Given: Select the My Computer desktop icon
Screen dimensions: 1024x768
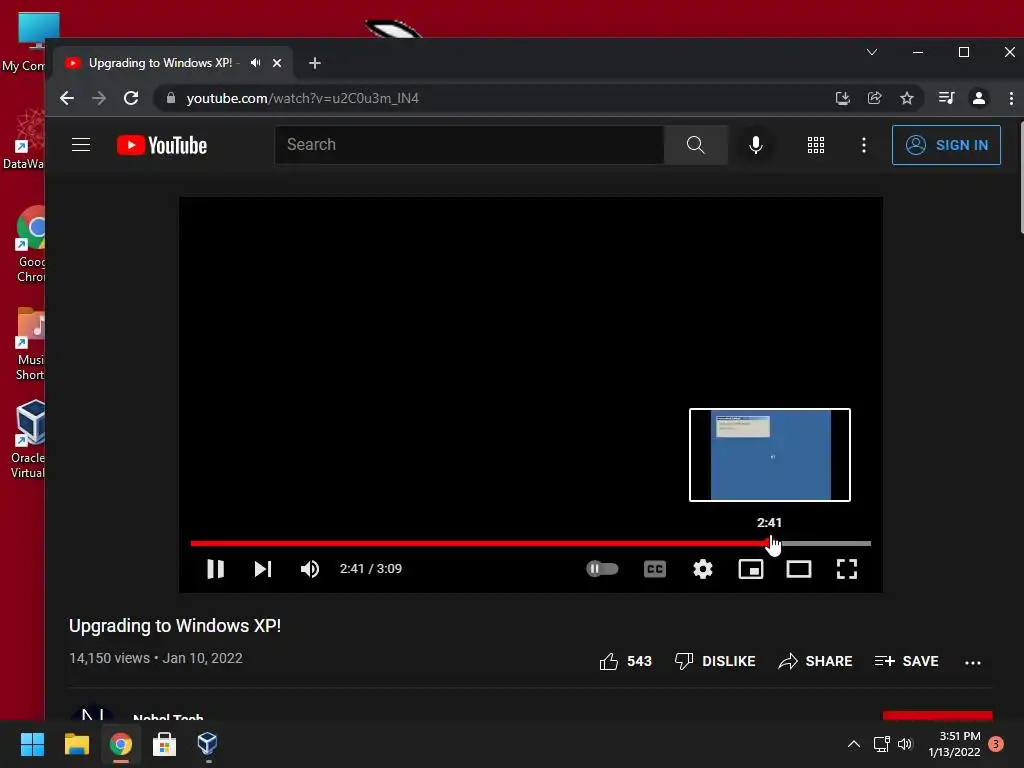Looking at the screenshot, I should 25,41.
